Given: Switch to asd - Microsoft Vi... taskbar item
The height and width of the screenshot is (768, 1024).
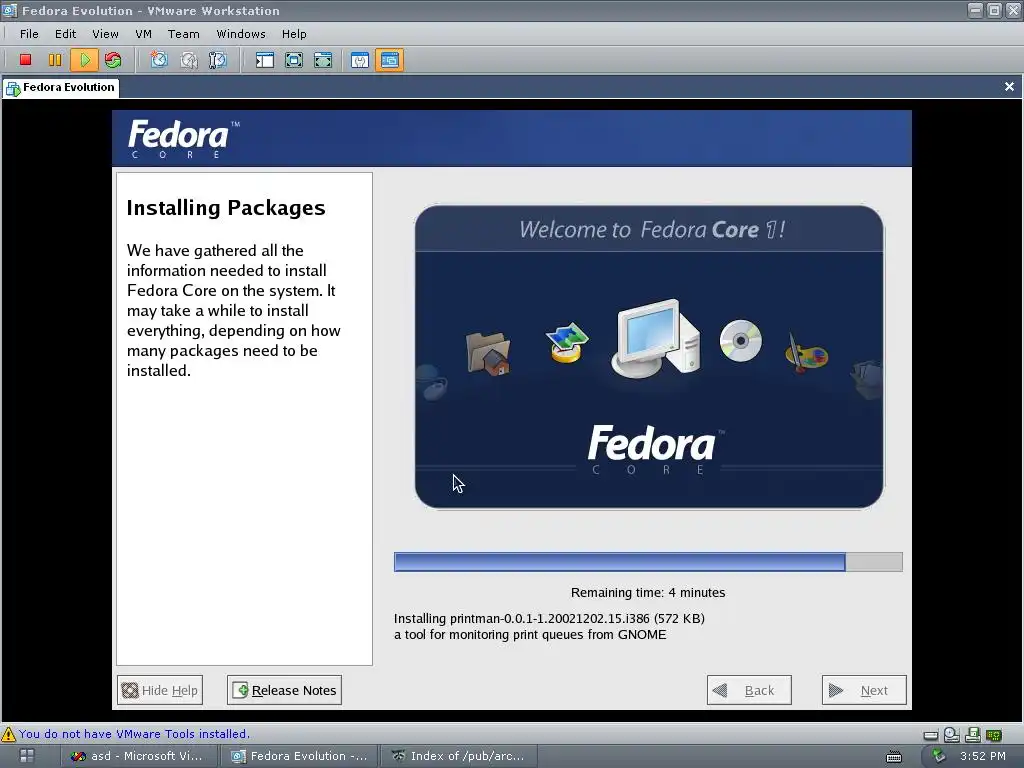Looking at the screenshot, I should click(x=136, y=756).
